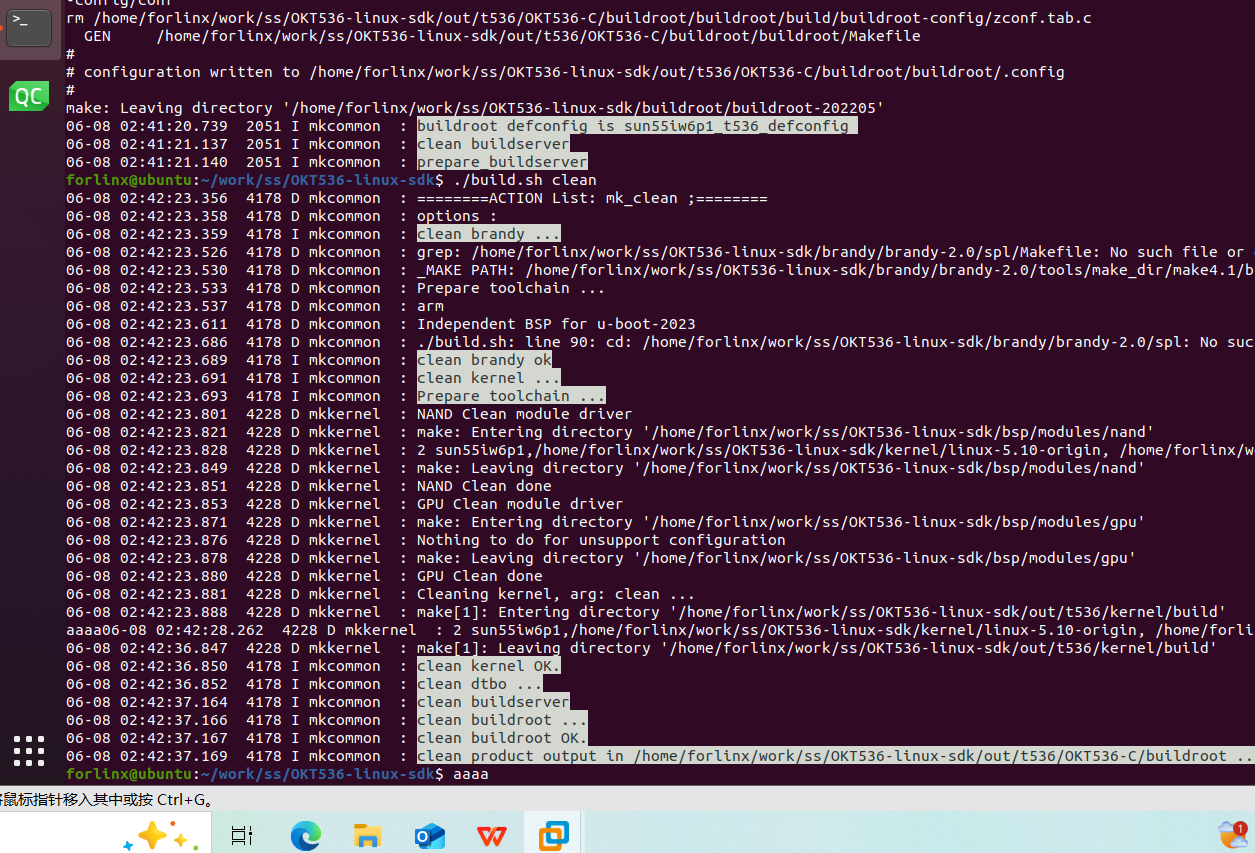Click the 'GEN' Makefile output line

pyautogui.click(x=502, y=36)
